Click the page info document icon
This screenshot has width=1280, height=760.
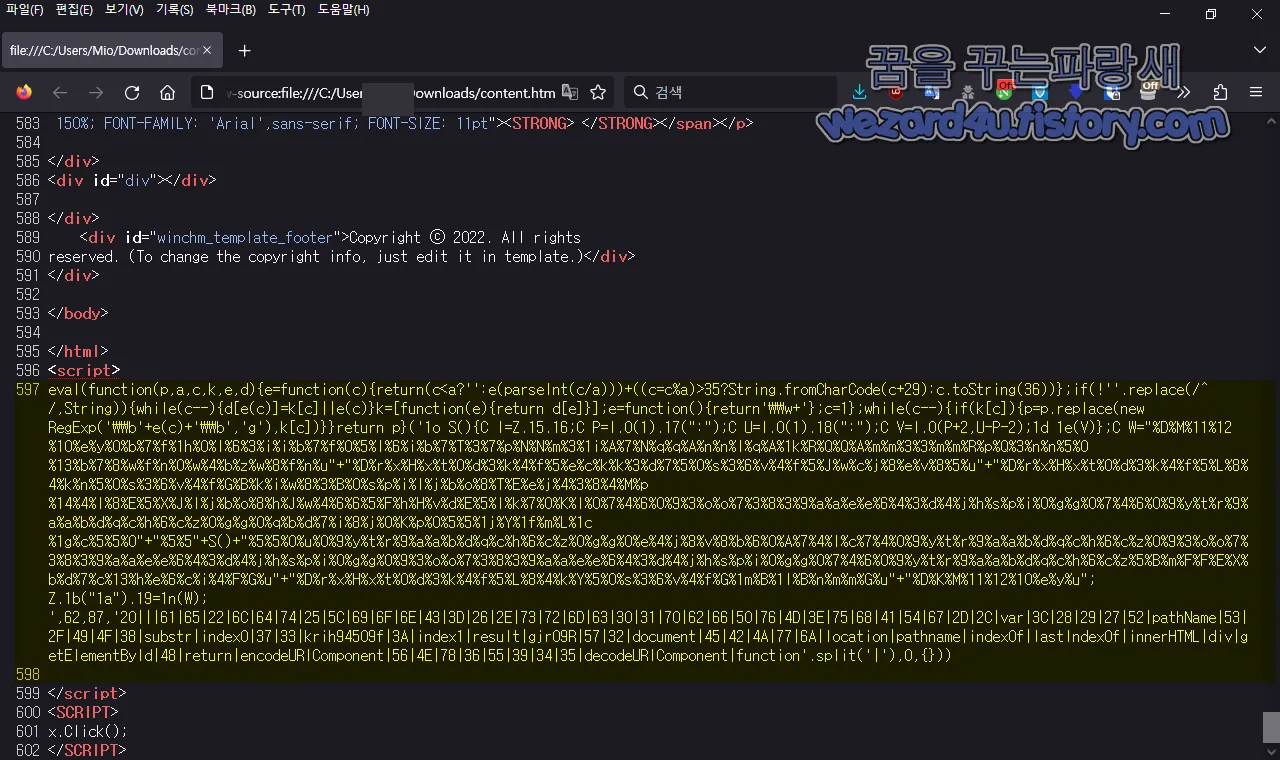(207, 92)
